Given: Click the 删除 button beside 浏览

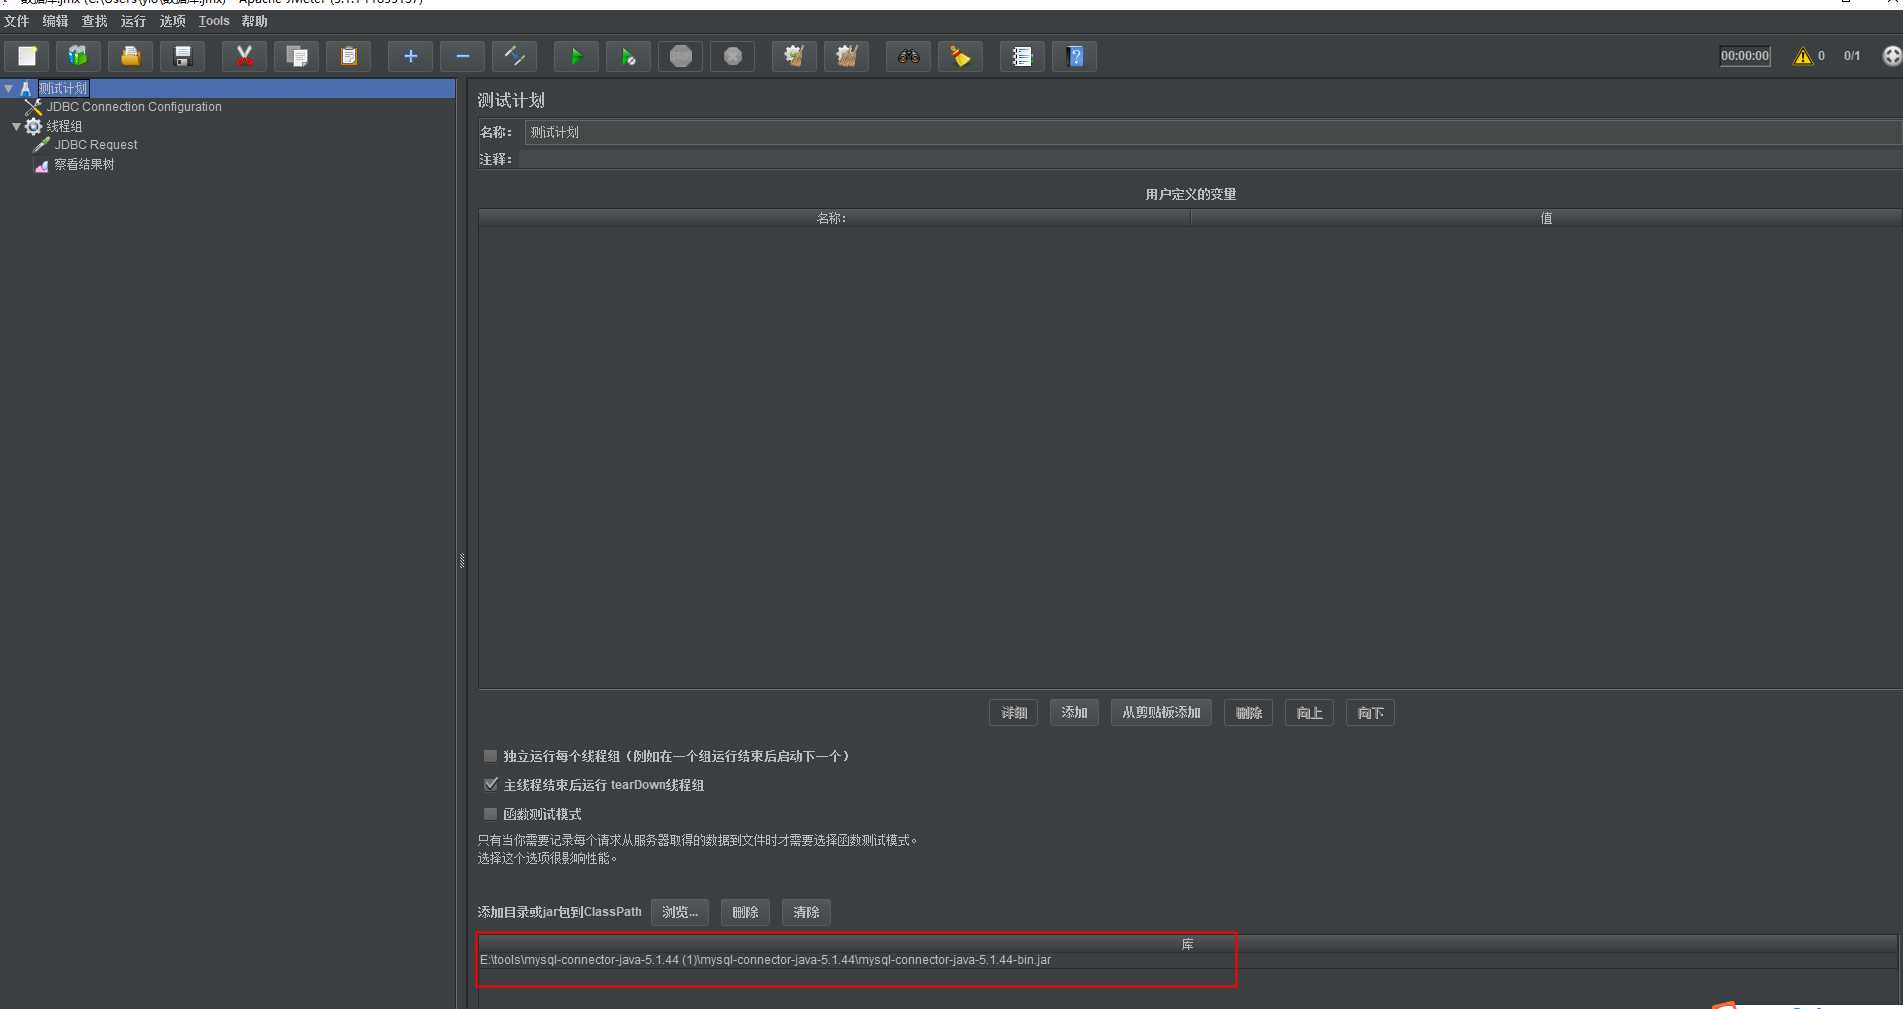Looking at the screenshot, I should [x=745, y=912].
